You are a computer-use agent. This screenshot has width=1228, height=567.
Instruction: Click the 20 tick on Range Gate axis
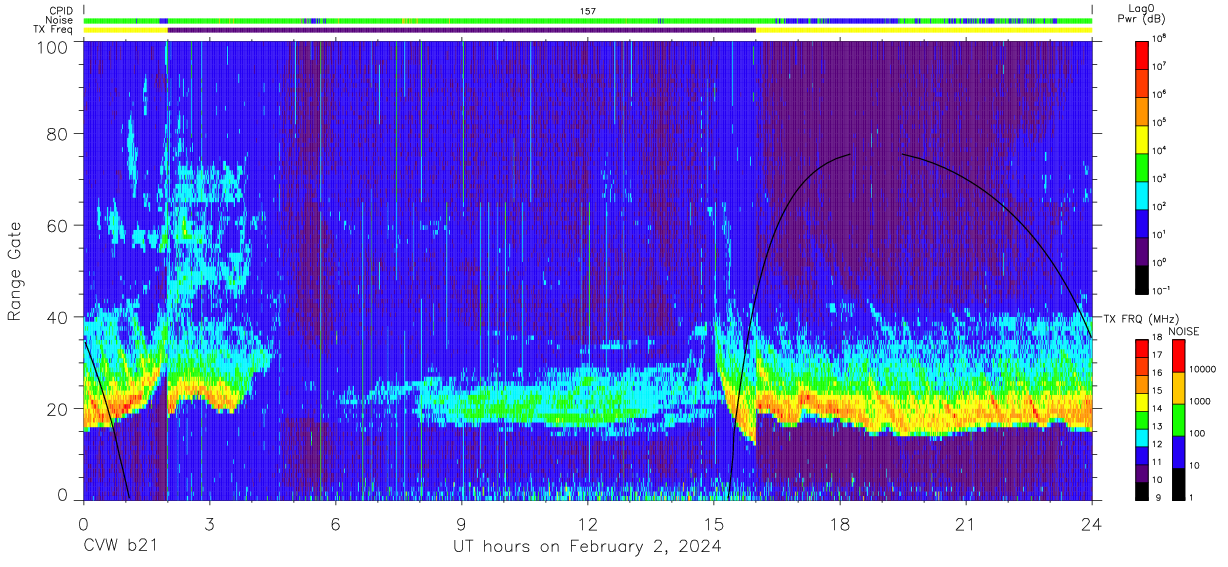57,408
